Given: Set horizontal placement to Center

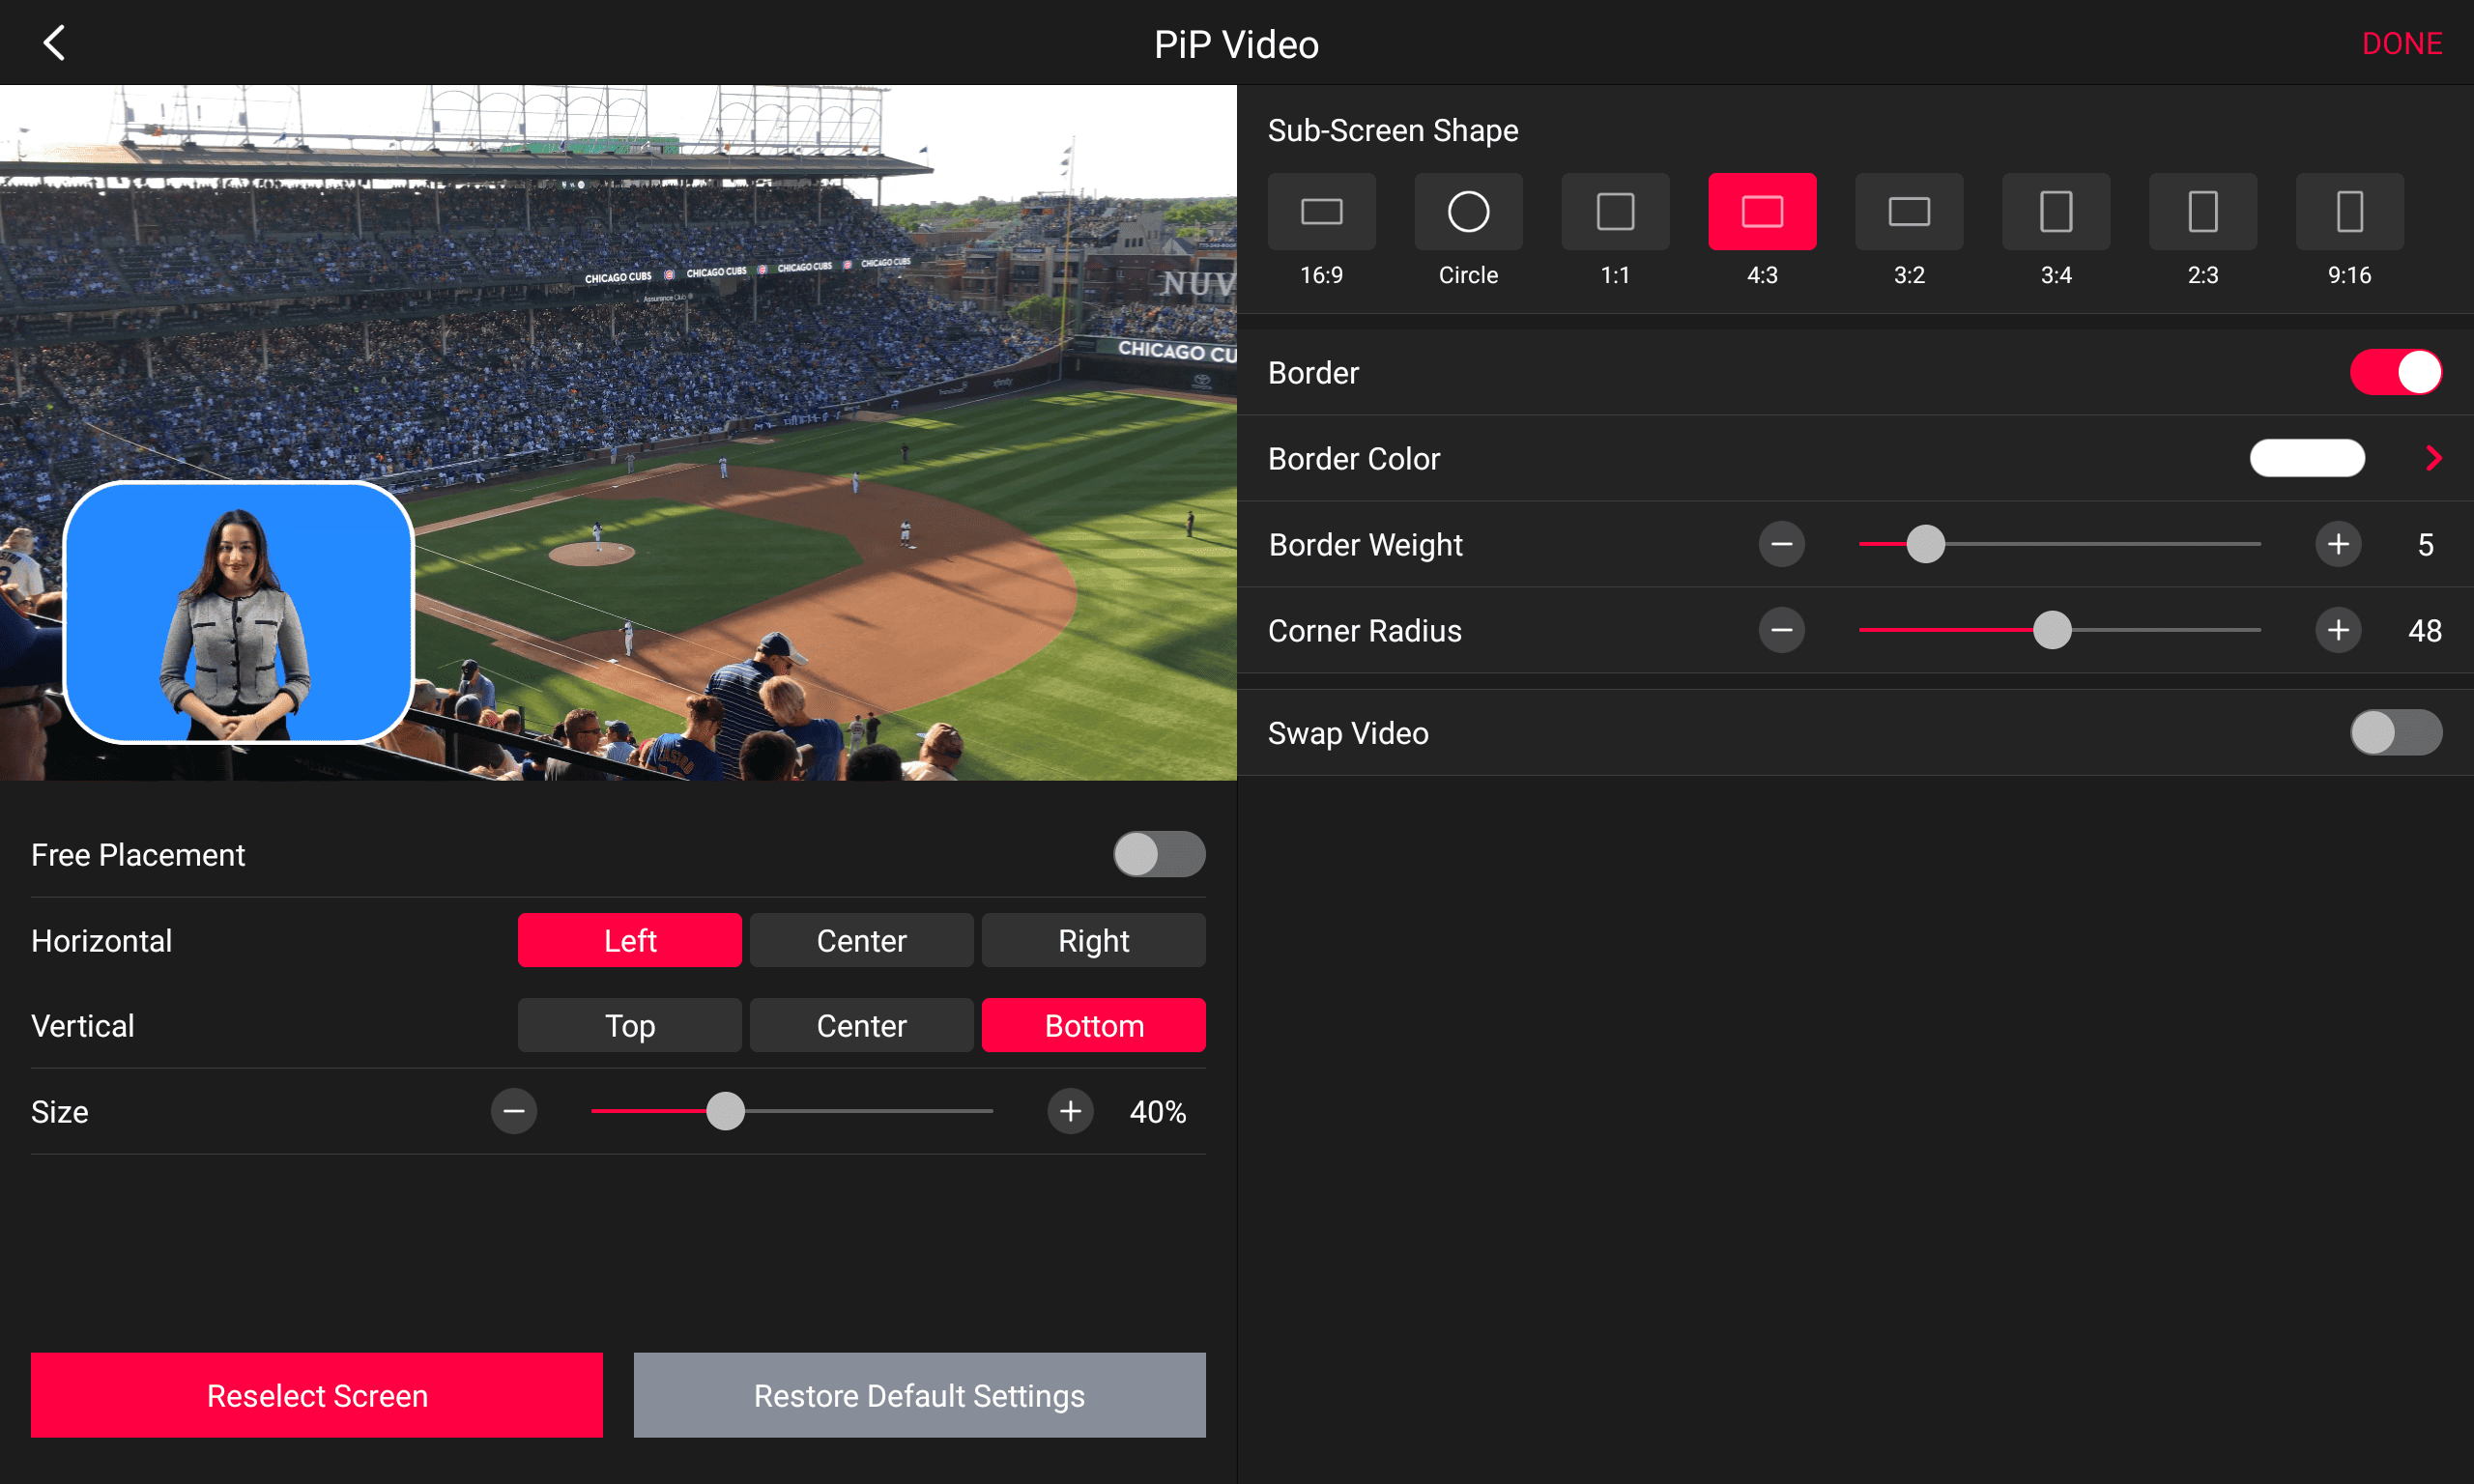Looking at the screenshot, I should click(x=861, y=940).
